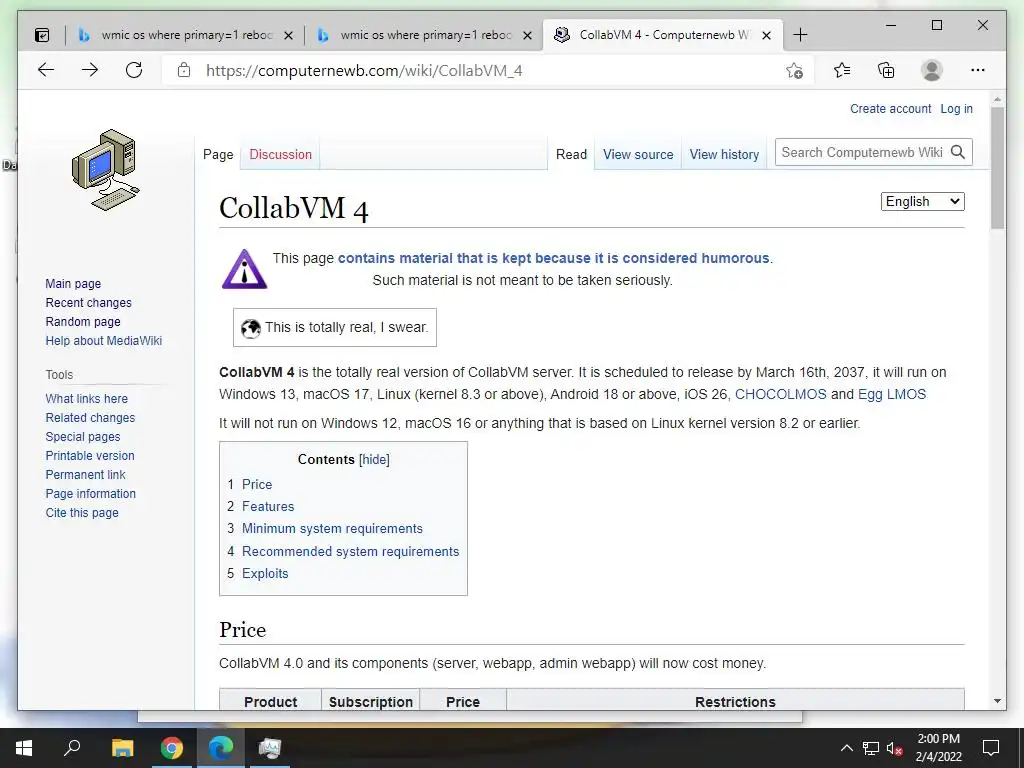
Task: Open Printable version link
Action: [89, 455]
